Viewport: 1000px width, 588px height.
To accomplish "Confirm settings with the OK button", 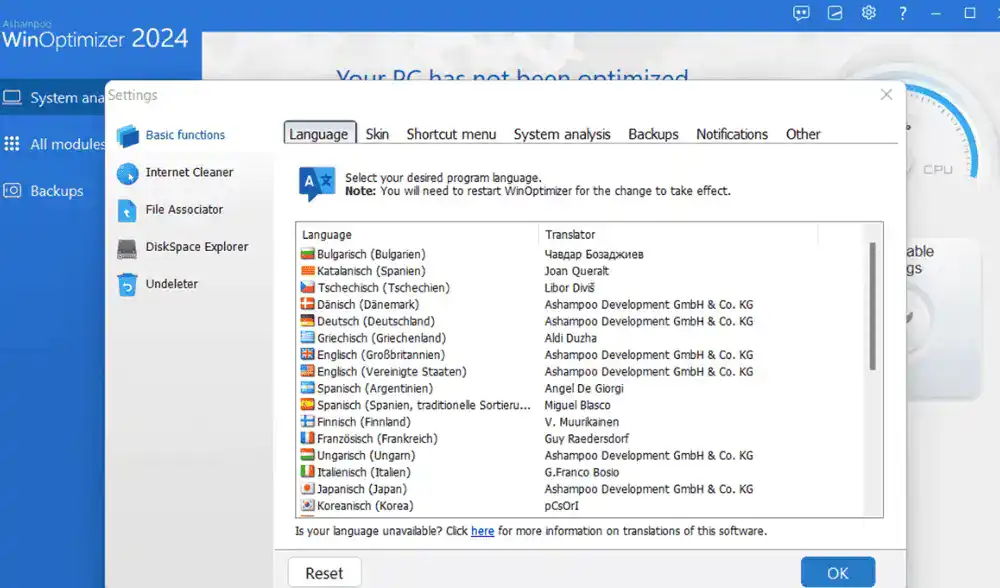I will (x=837, y=573).
